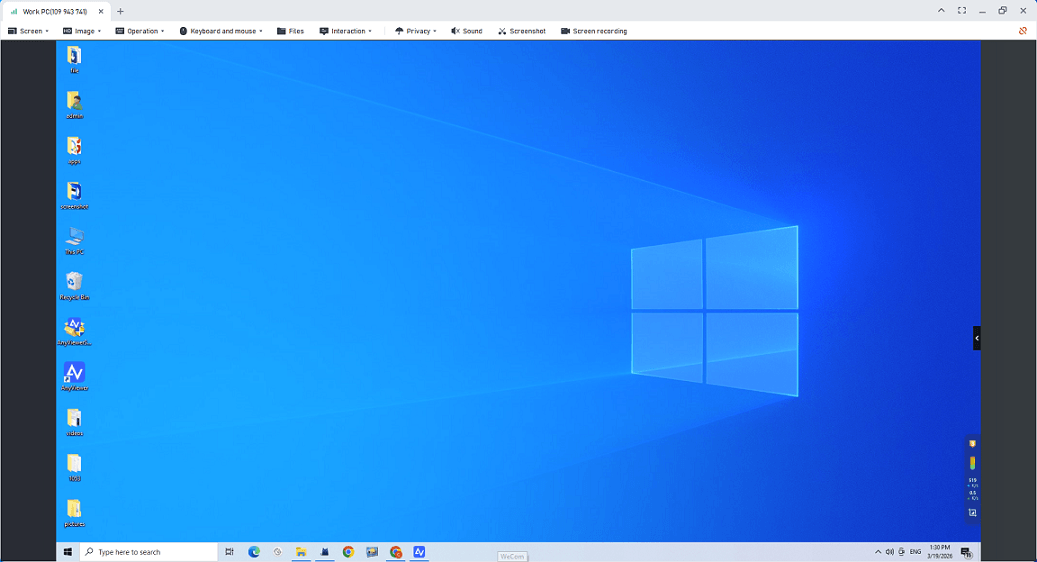1037x562 pixels.
Task: Click the Type here to search box
Action: (x=150, y=552)
